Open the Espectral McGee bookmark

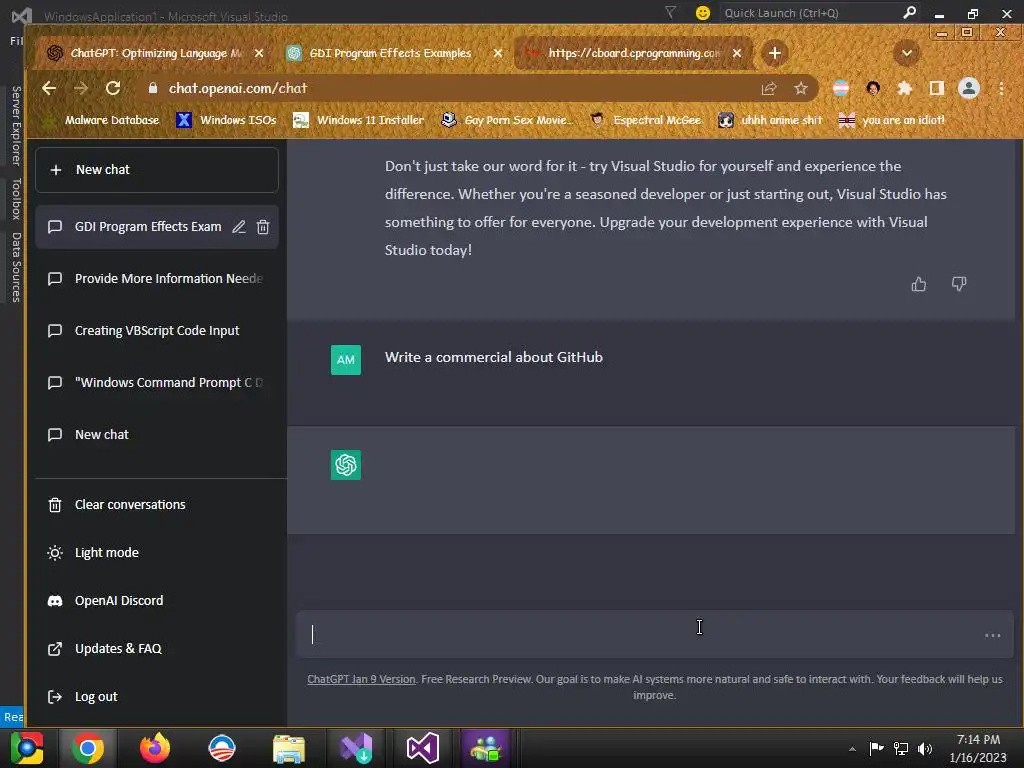pyautogui.click(x=647, y=120)
